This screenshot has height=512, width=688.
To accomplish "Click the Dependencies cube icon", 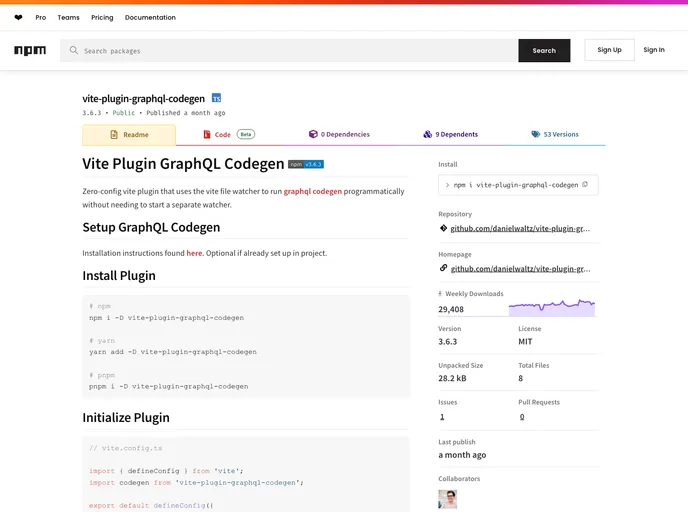I will click(x=313, y=134).
